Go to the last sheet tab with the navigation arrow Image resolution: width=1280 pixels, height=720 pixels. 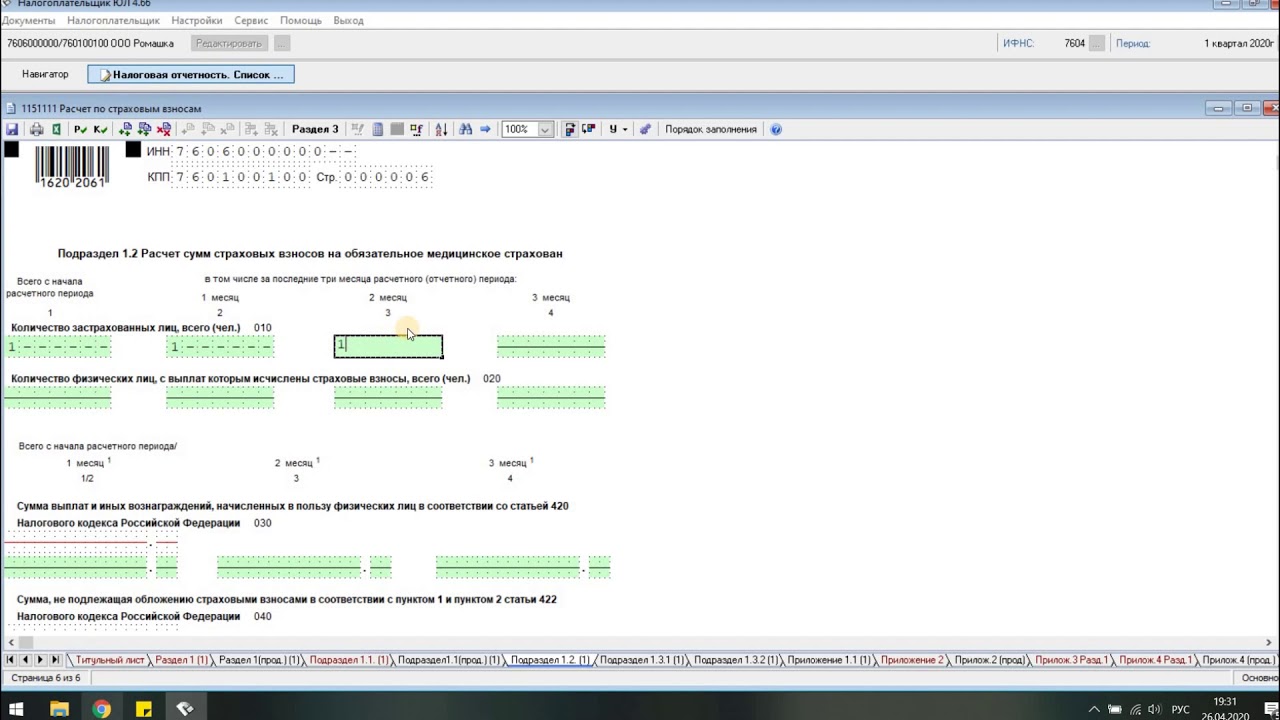(x=56, y=660)
